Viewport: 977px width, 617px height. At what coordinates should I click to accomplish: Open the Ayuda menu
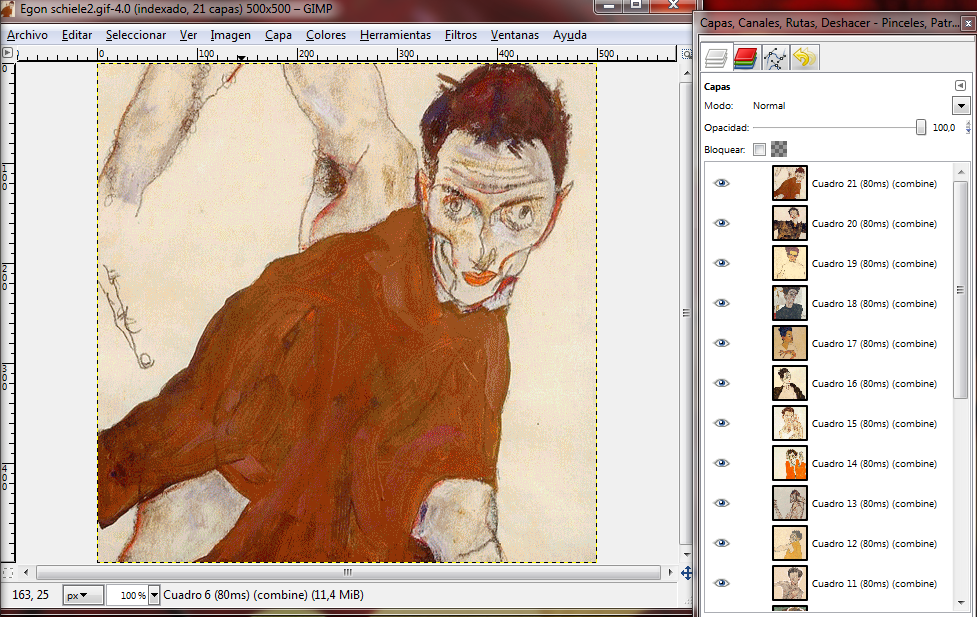pos(570,35)
